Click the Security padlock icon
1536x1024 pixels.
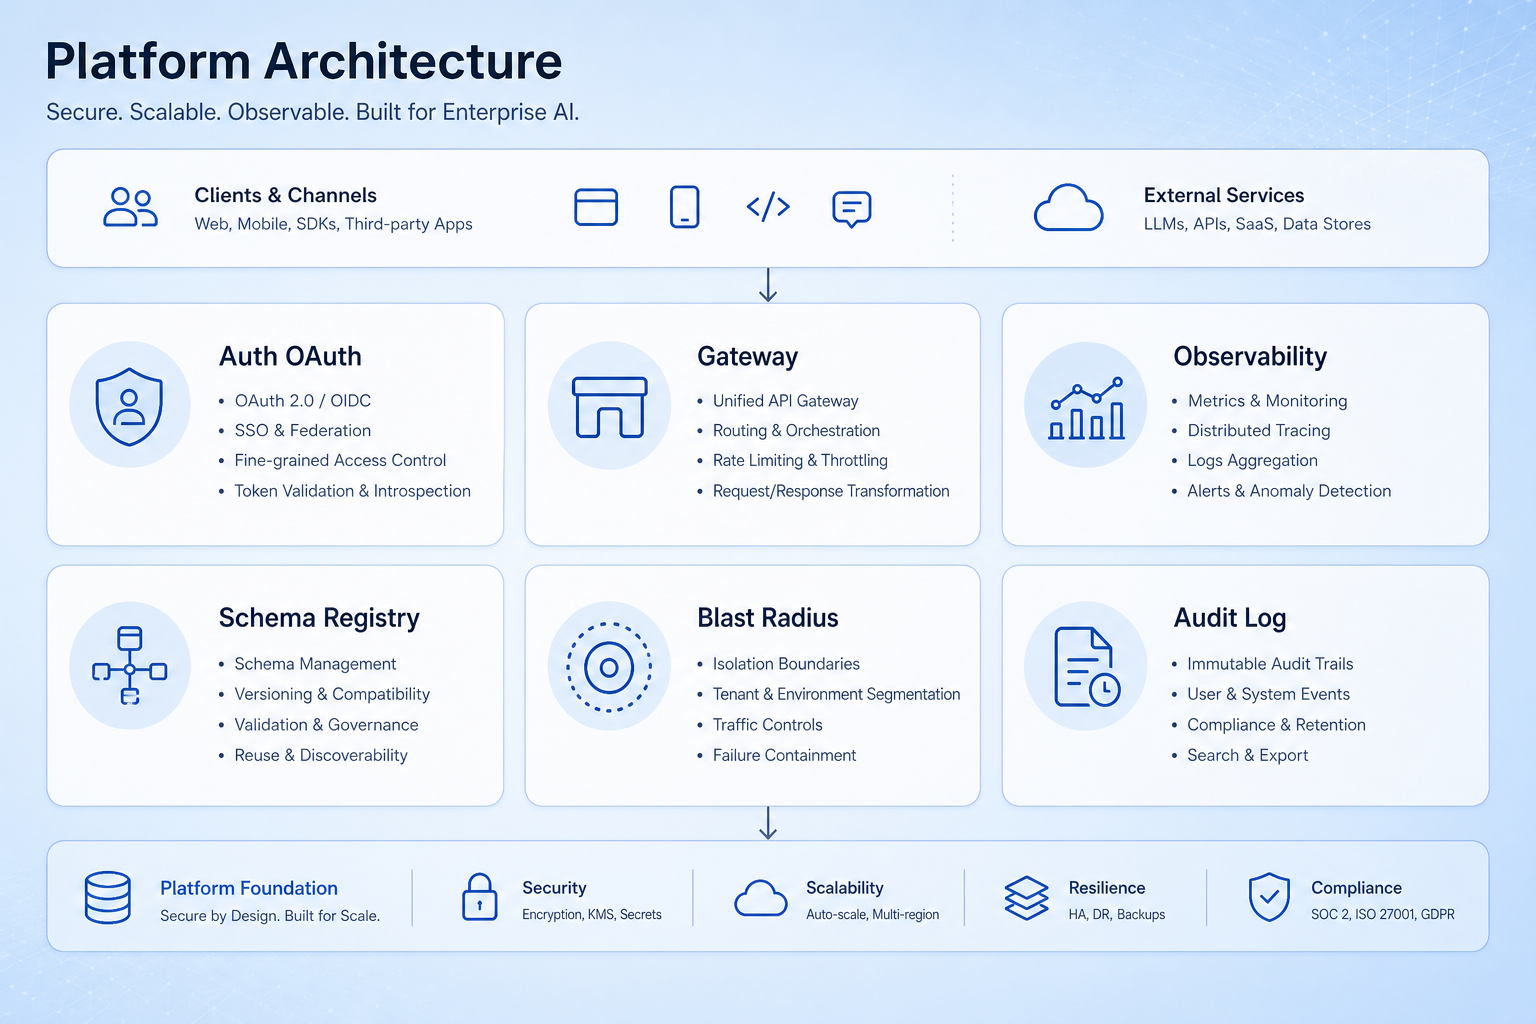(x=480, y=897)
